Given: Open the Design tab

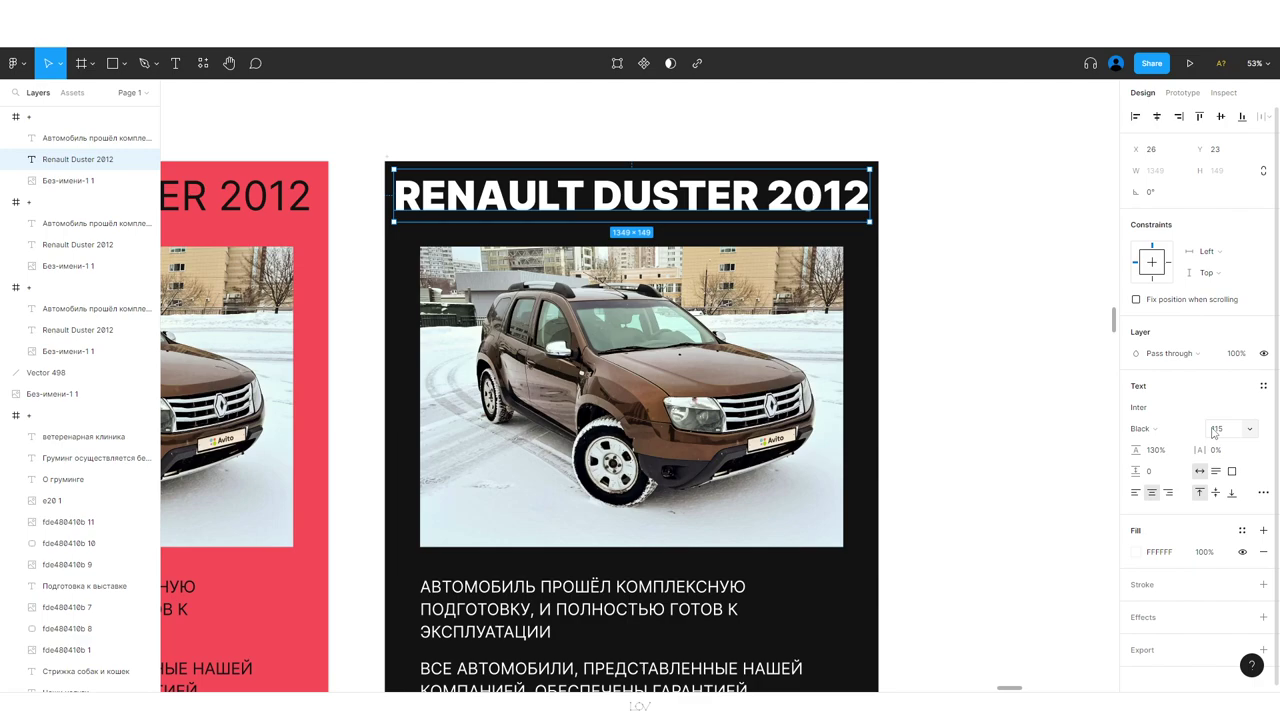Looking at the screenshot, I should pos(1142,93).
